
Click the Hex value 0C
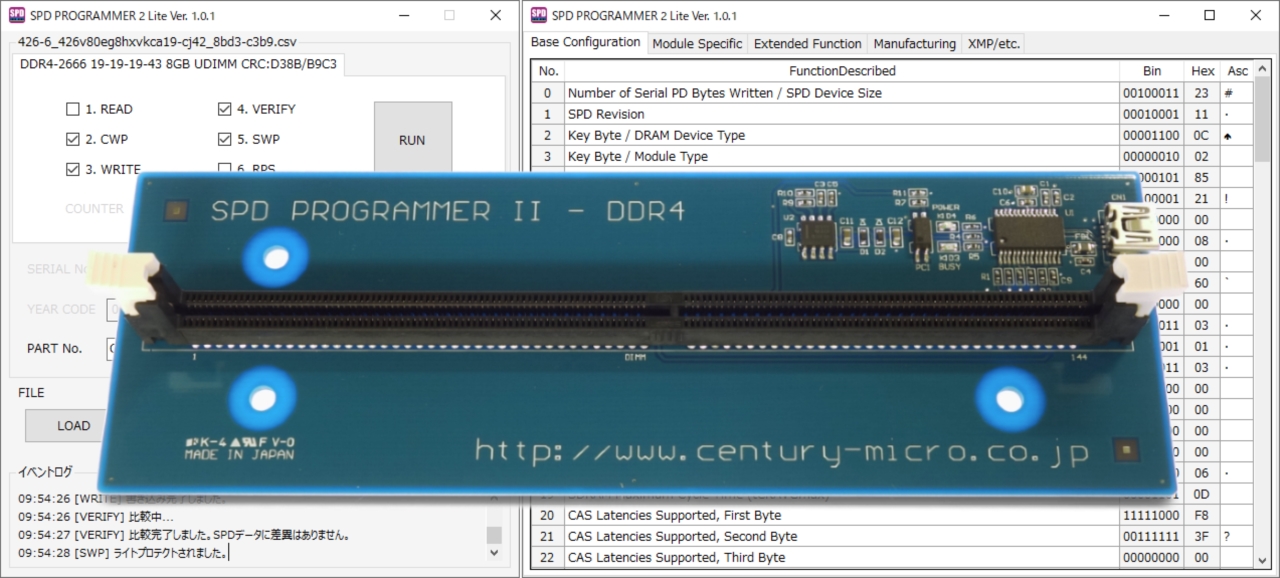(x=1203, y=135)
